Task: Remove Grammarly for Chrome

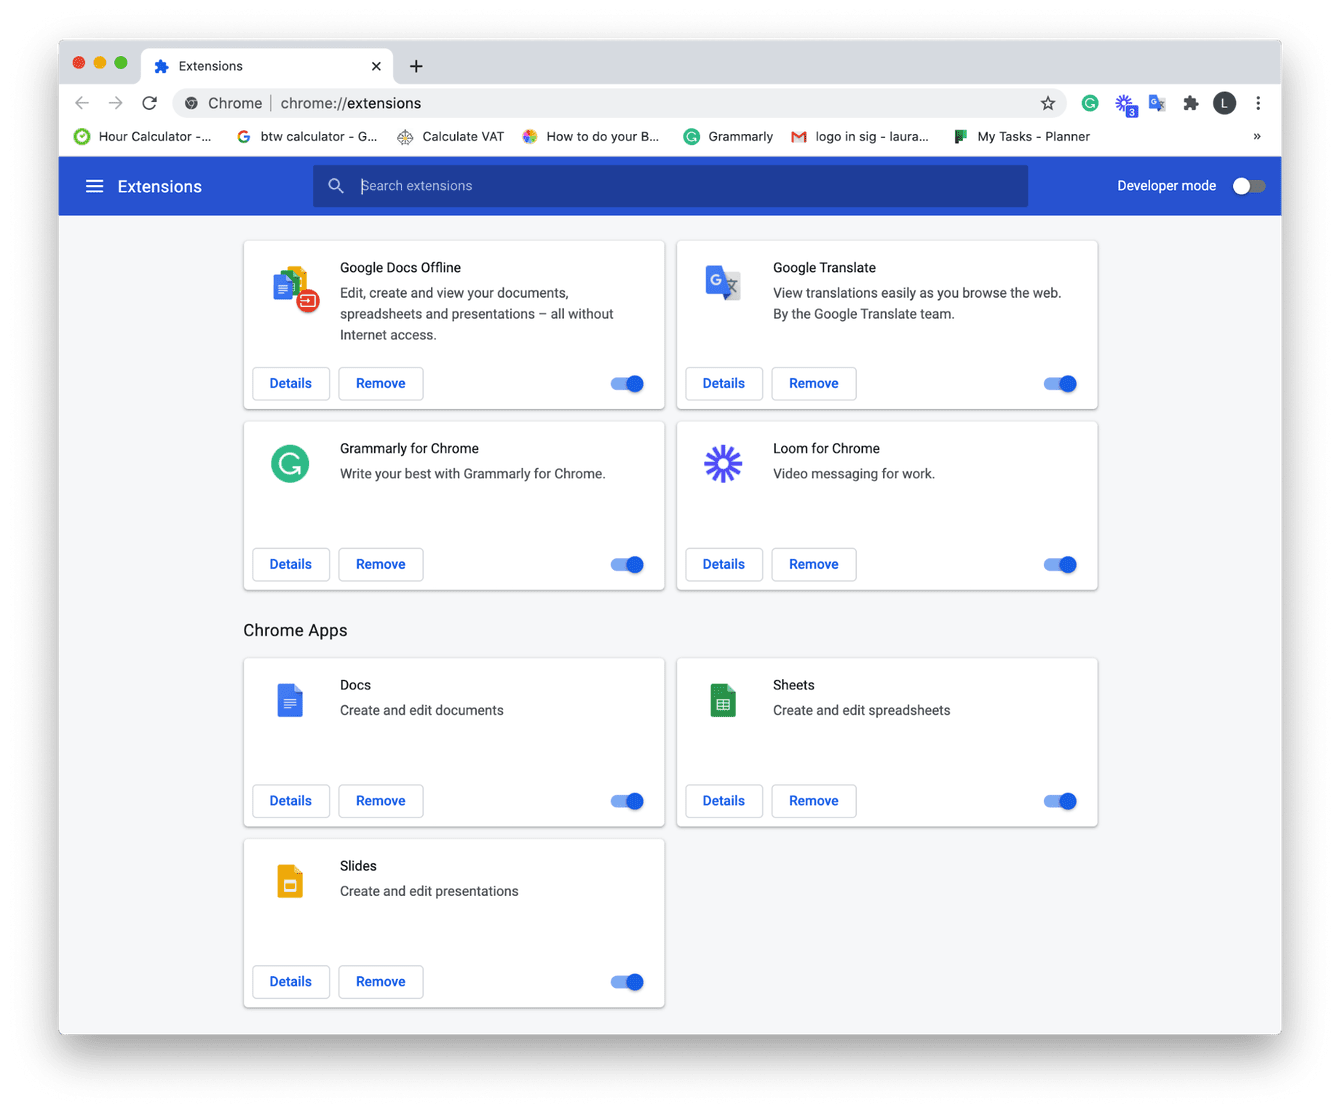Action: tap(381, 565)
